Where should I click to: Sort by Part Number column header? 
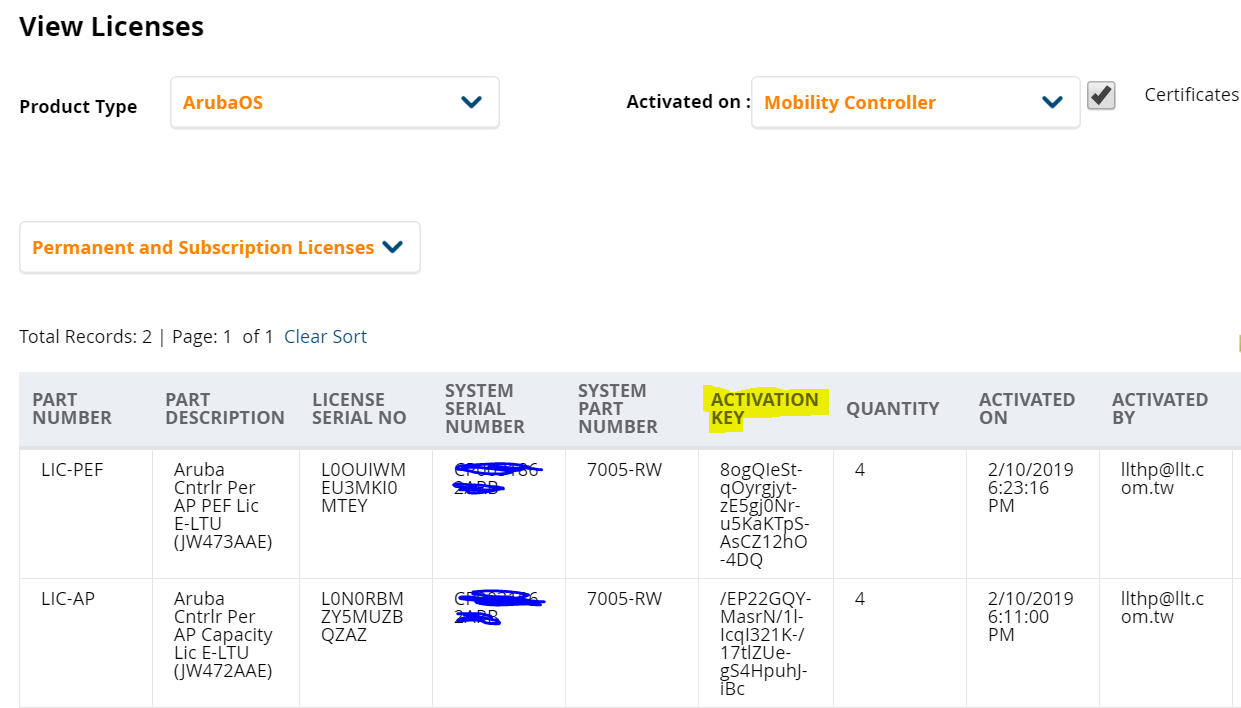tap(72, 408)
